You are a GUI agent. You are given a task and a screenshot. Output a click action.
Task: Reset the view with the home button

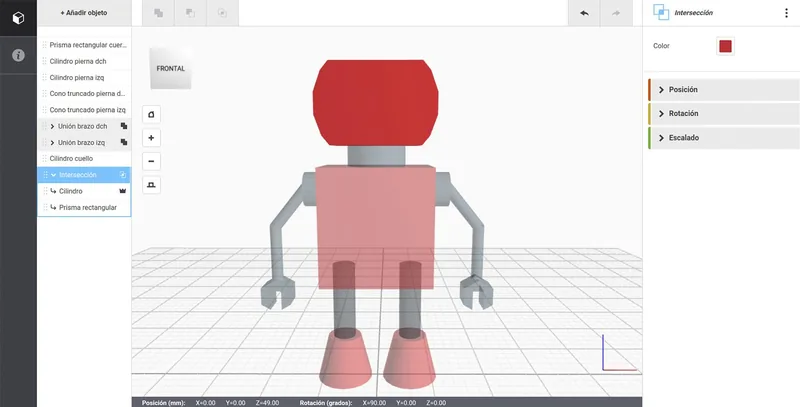[151, 115]
